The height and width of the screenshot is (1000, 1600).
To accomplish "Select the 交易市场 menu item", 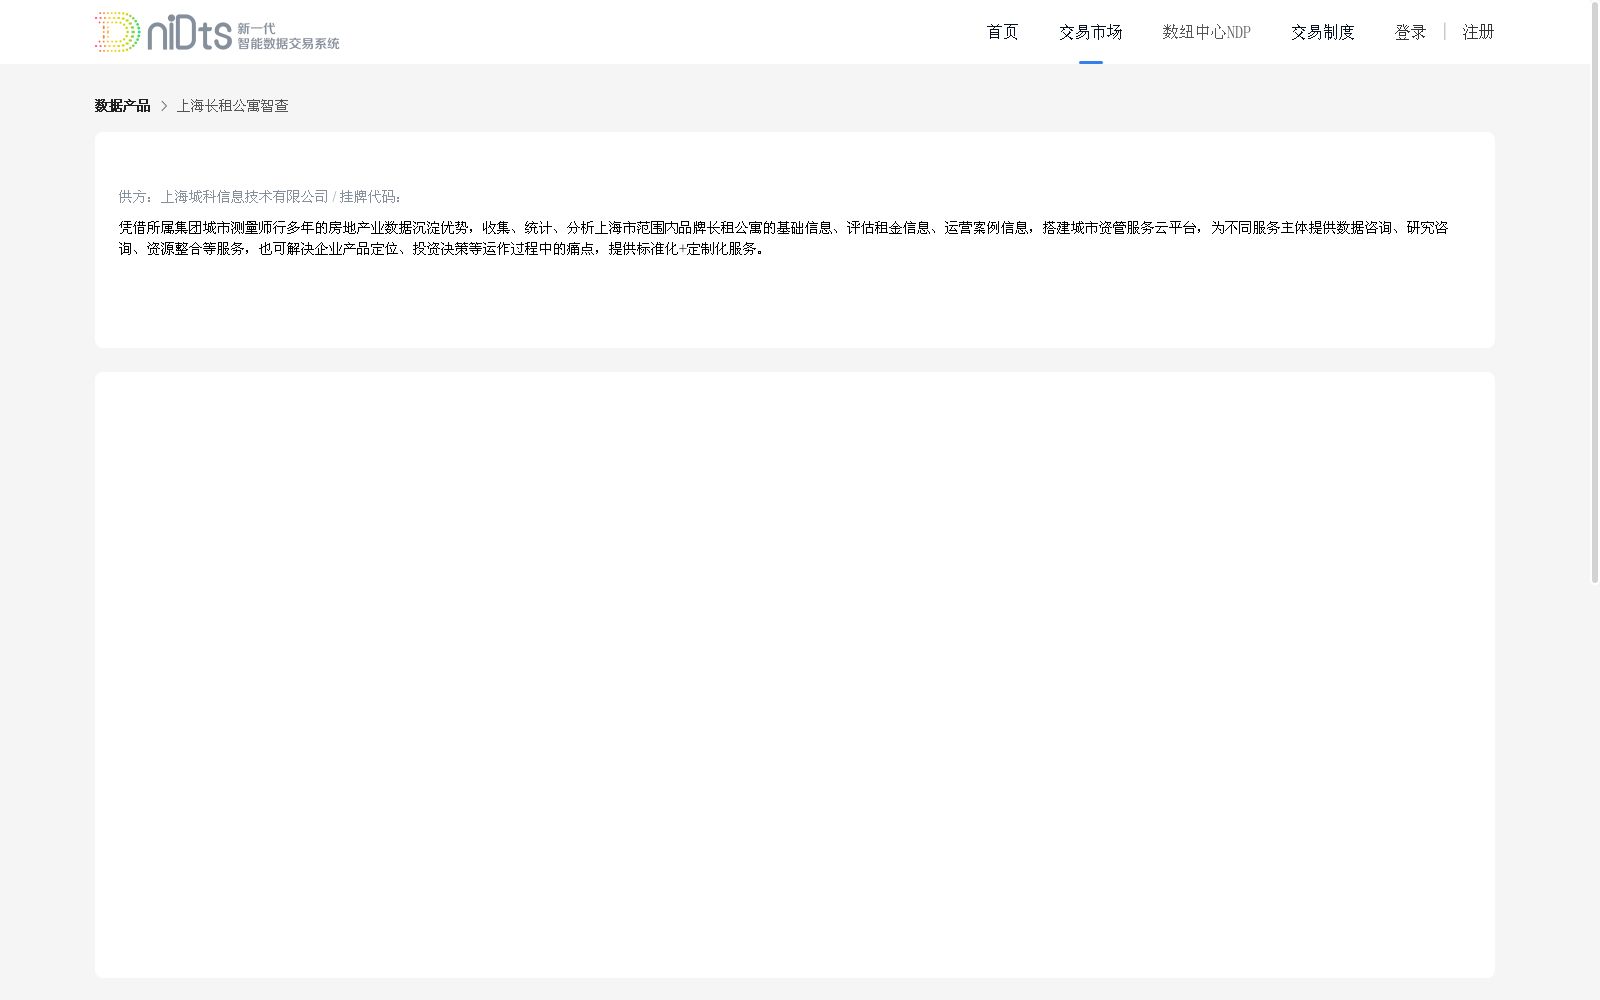I will click(1090, 32).
